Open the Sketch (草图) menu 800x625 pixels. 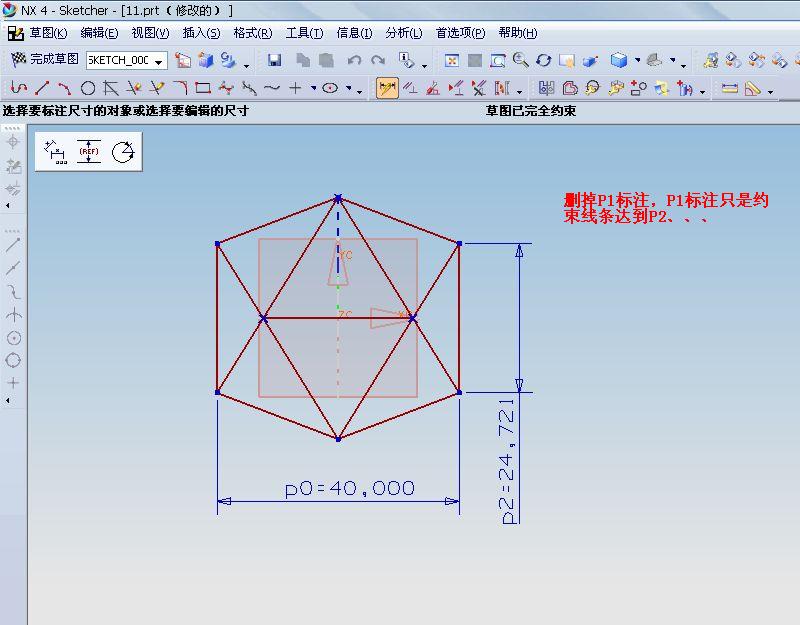(48, 33)
